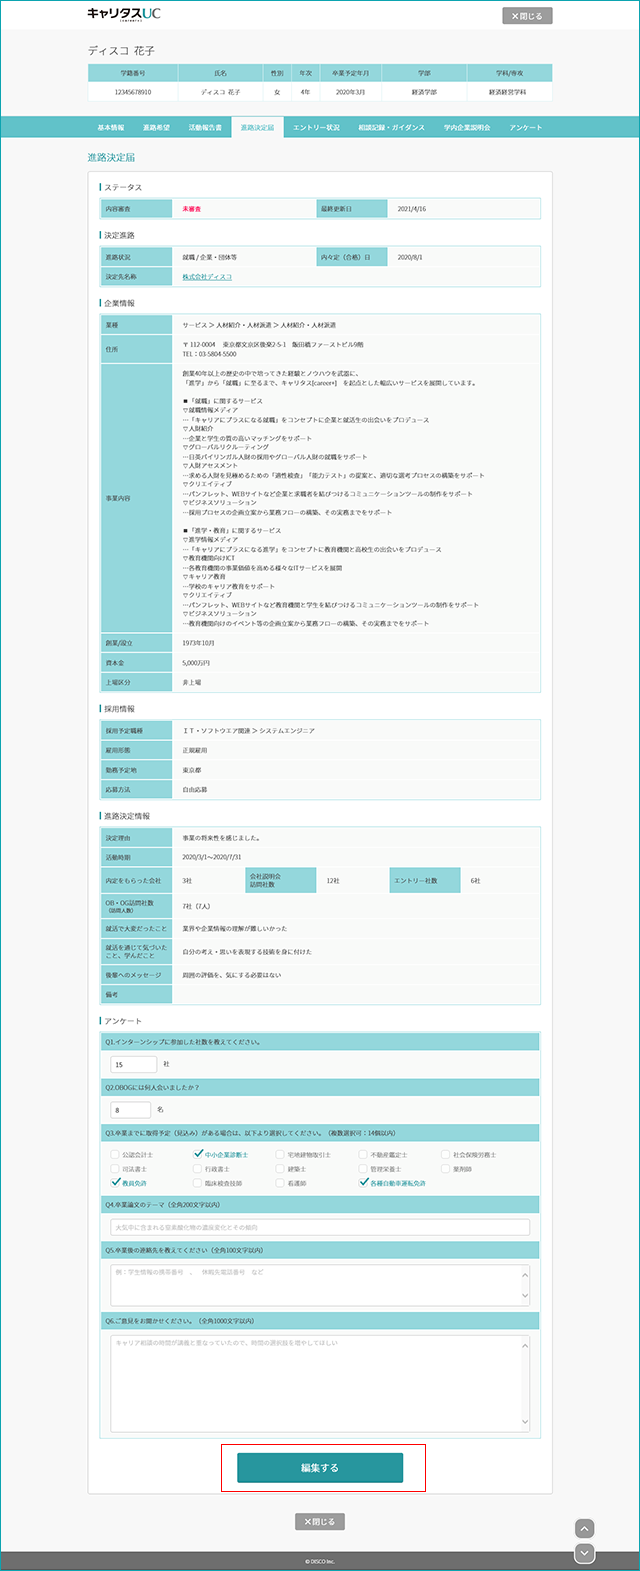Go to the エントリー状況 tab

[x=316, y=128]
